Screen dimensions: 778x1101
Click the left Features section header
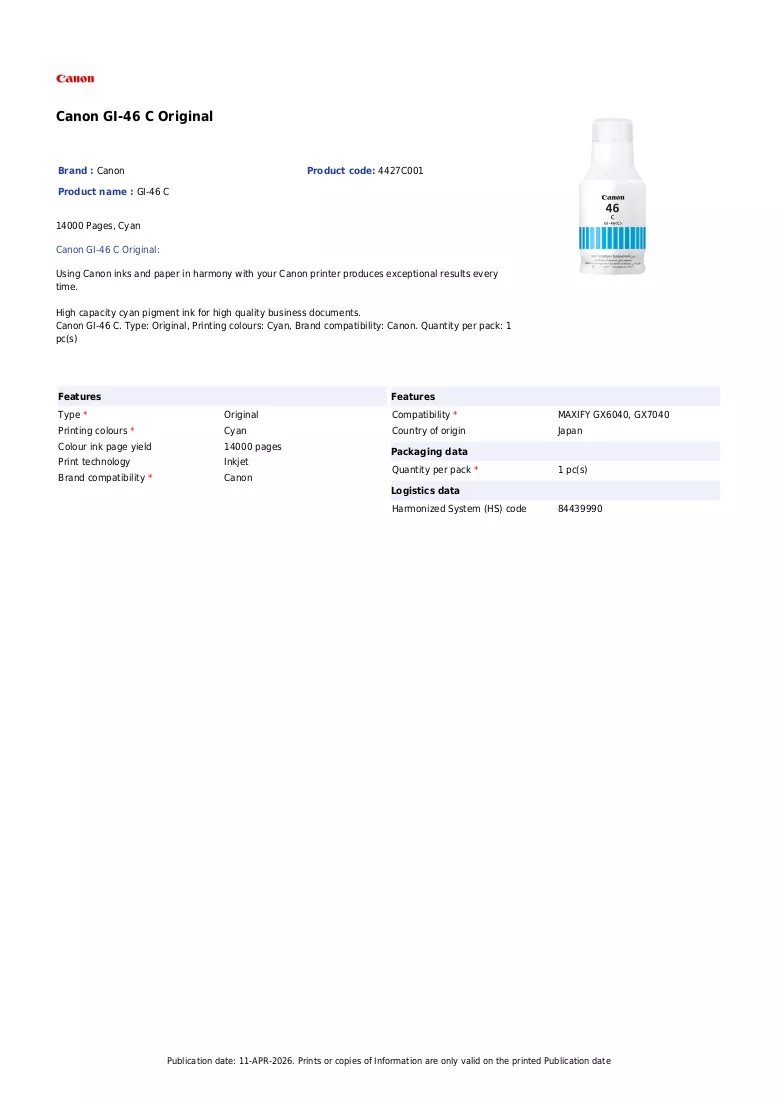(x=79, y=397)
